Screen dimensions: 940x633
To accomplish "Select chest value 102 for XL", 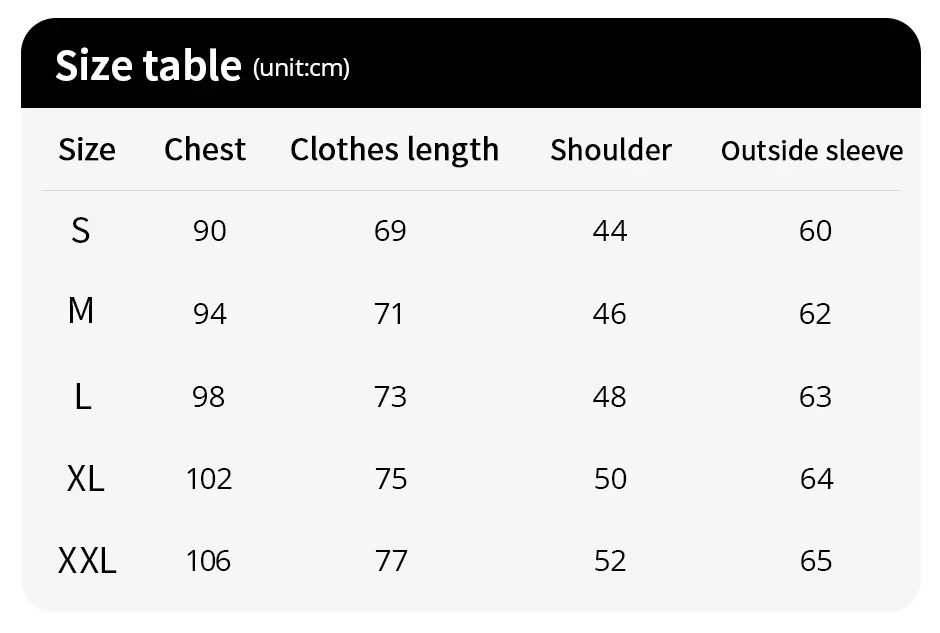I will [209, 479].
